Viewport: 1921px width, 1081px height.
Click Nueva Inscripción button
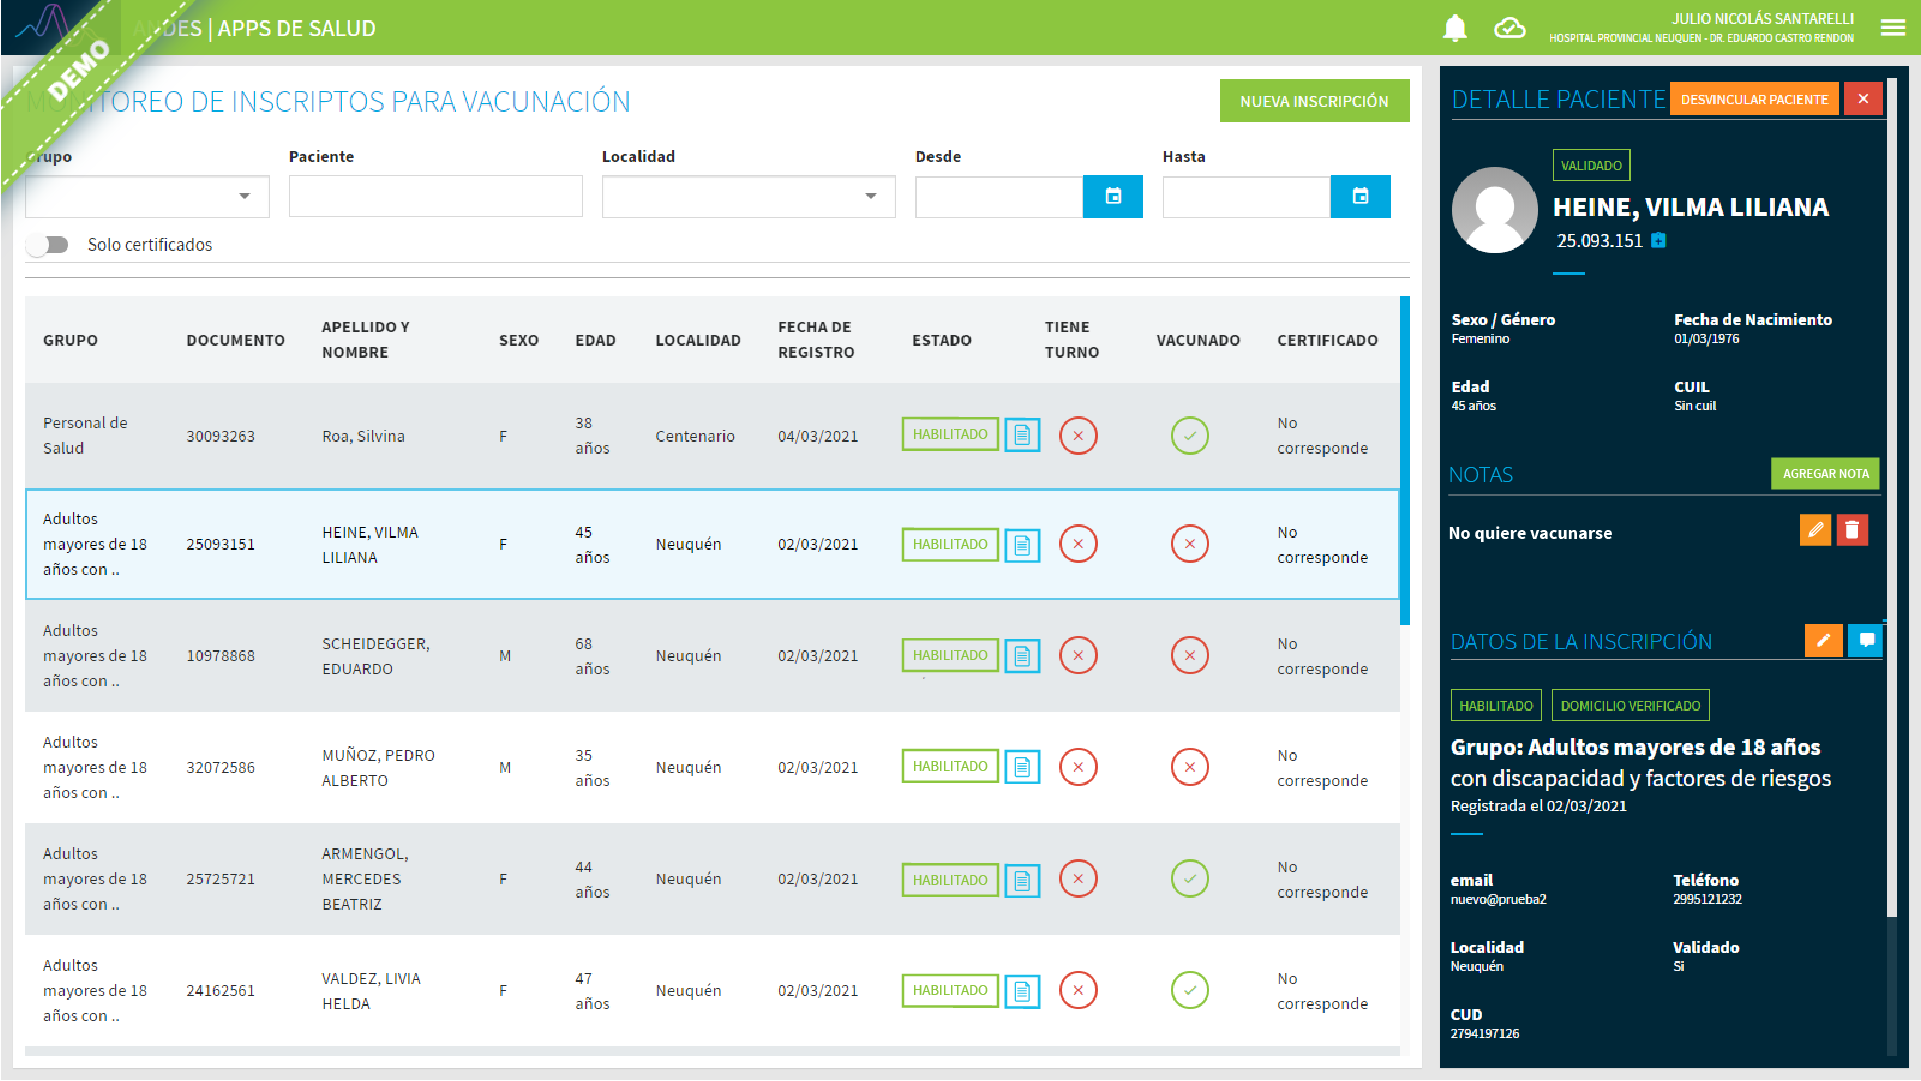(x=1314, y=101)
